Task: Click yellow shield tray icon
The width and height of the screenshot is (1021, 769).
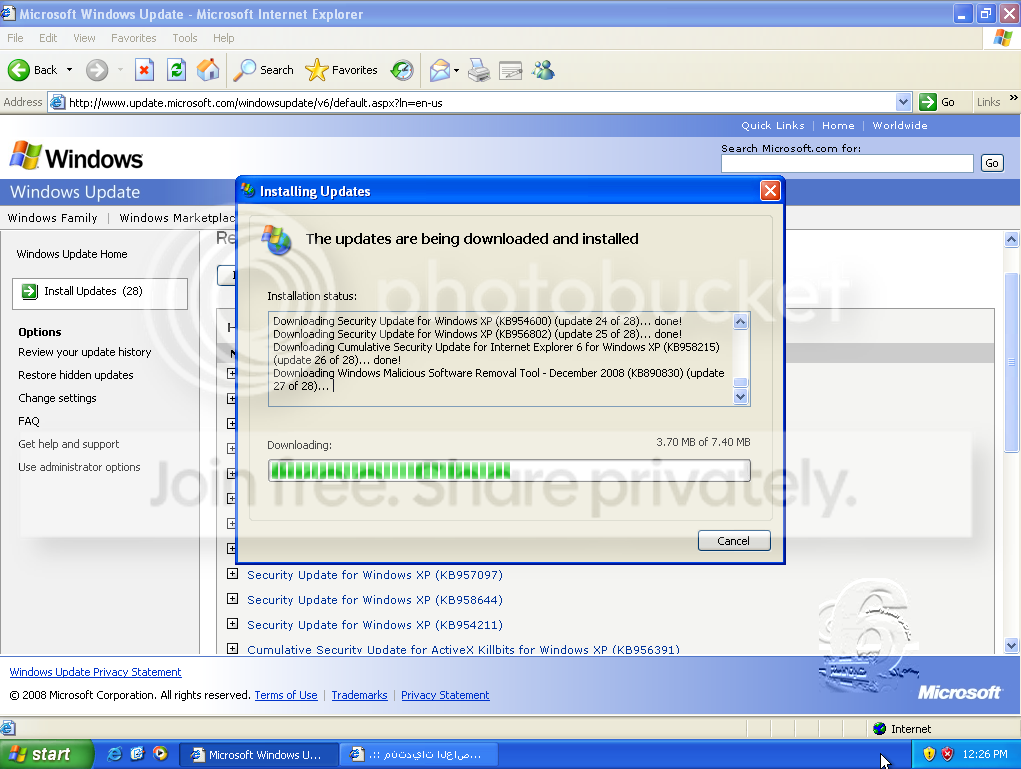Action: pos(929,754)
